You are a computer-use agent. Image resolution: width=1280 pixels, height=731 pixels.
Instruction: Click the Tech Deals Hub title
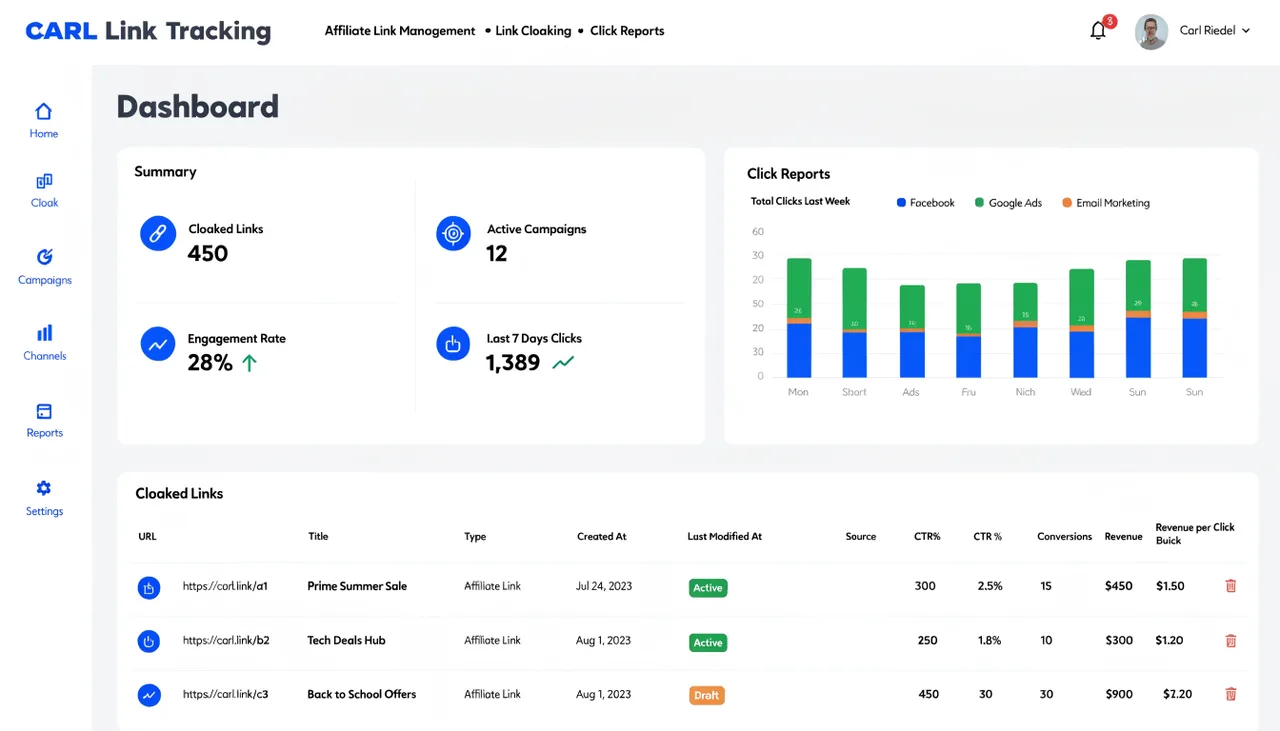tap(346, 640)
